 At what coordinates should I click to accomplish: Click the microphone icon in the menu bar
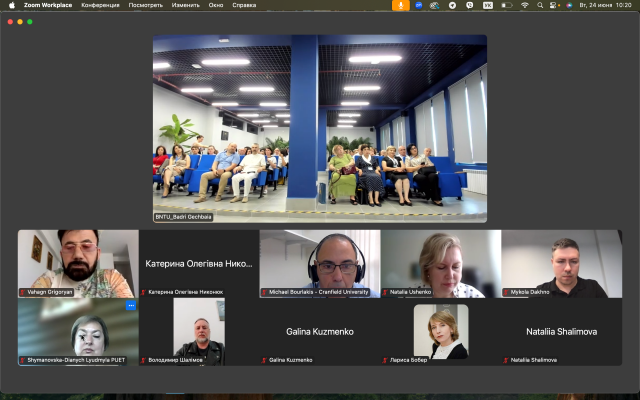click(x=400, y=5)
